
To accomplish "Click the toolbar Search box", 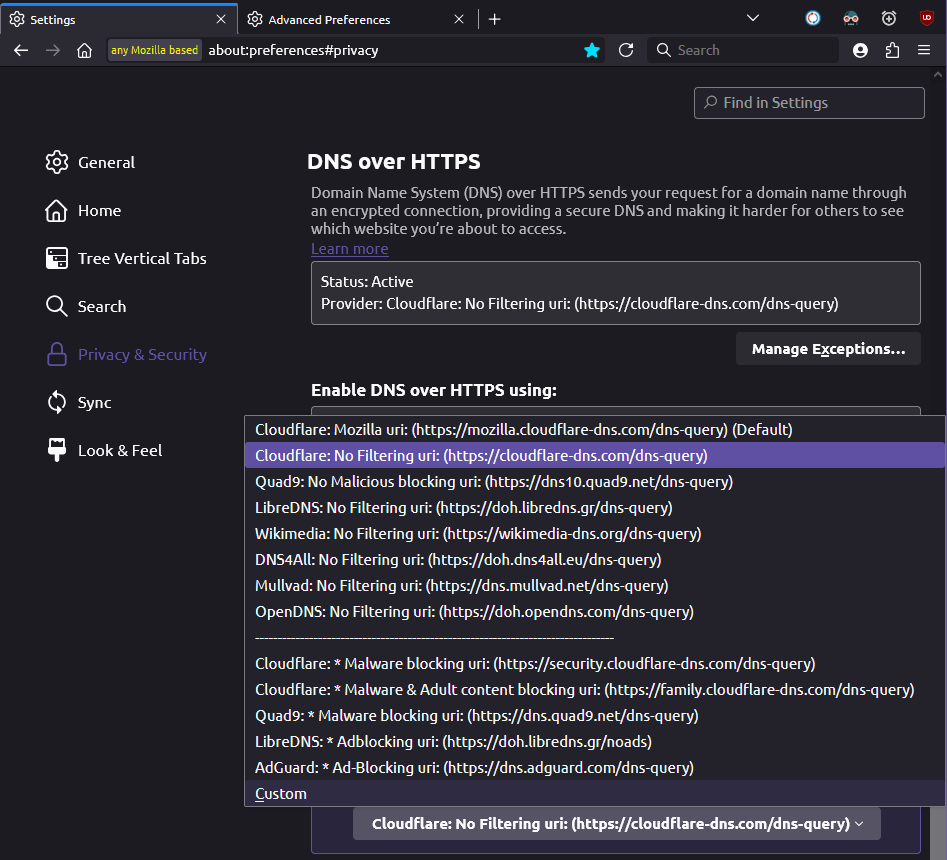I will (743, 50).
